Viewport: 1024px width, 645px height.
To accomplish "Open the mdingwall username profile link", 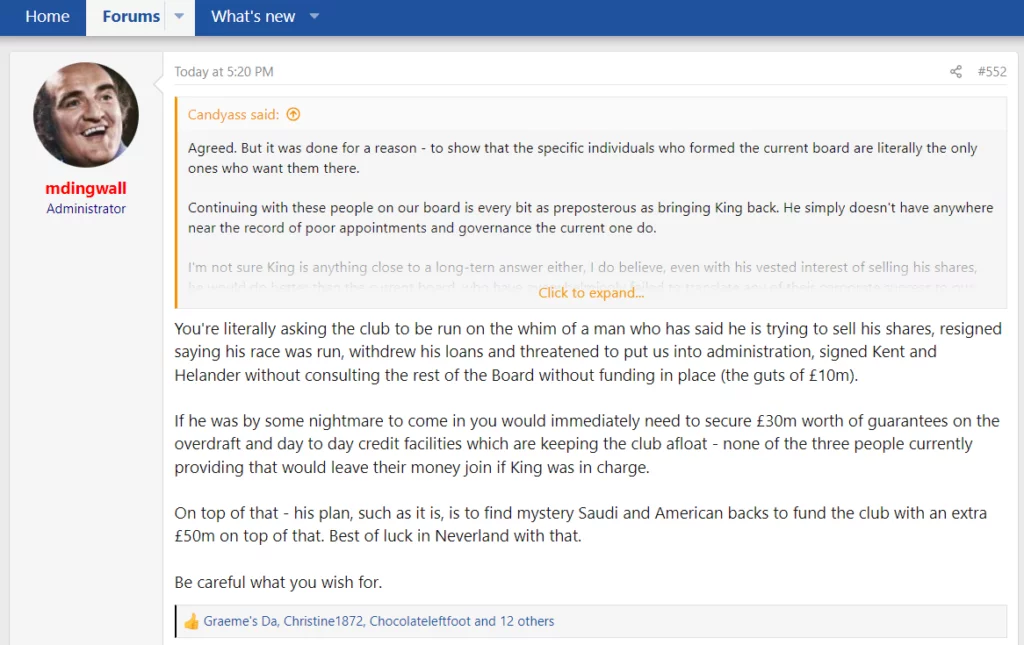I will pos(86,188).
